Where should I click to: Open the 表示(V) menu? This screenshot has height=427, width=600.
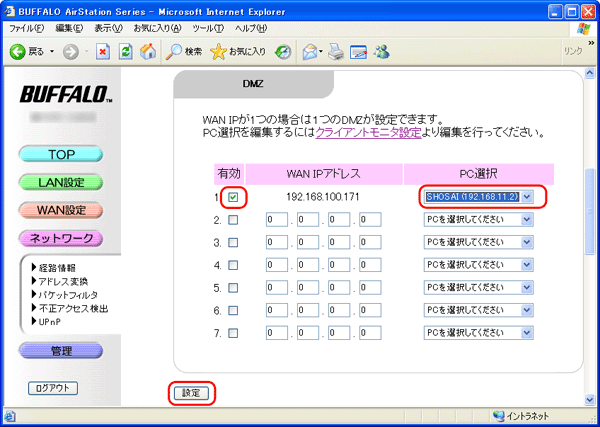[x=108, y=29]
